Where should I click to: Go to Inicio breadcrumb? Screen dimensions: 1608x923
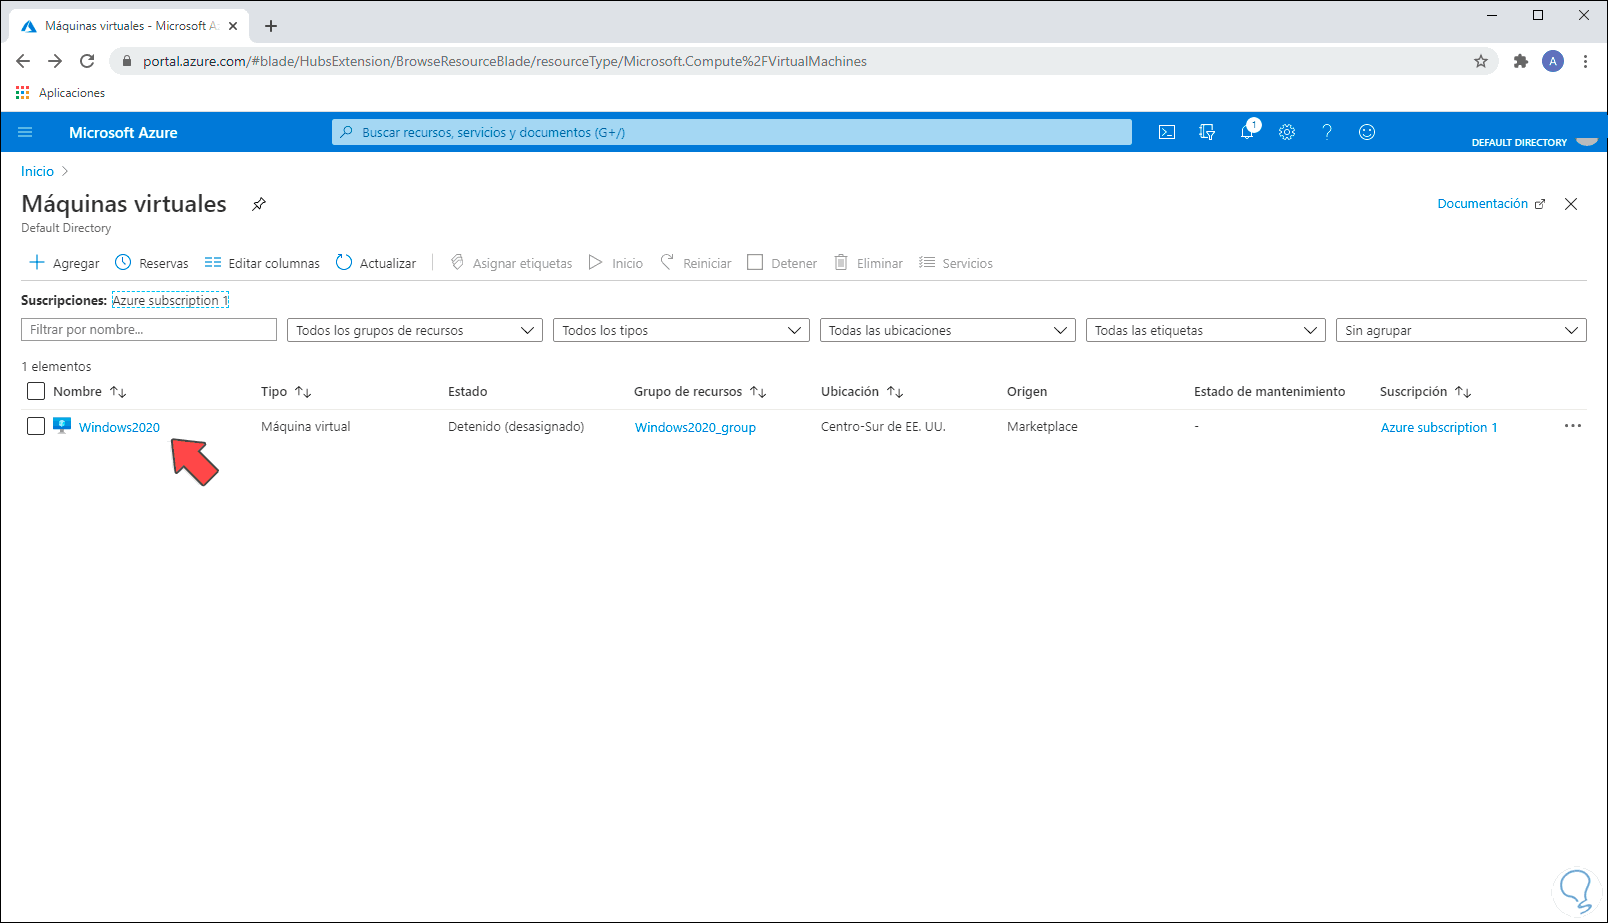coord(38,171)
